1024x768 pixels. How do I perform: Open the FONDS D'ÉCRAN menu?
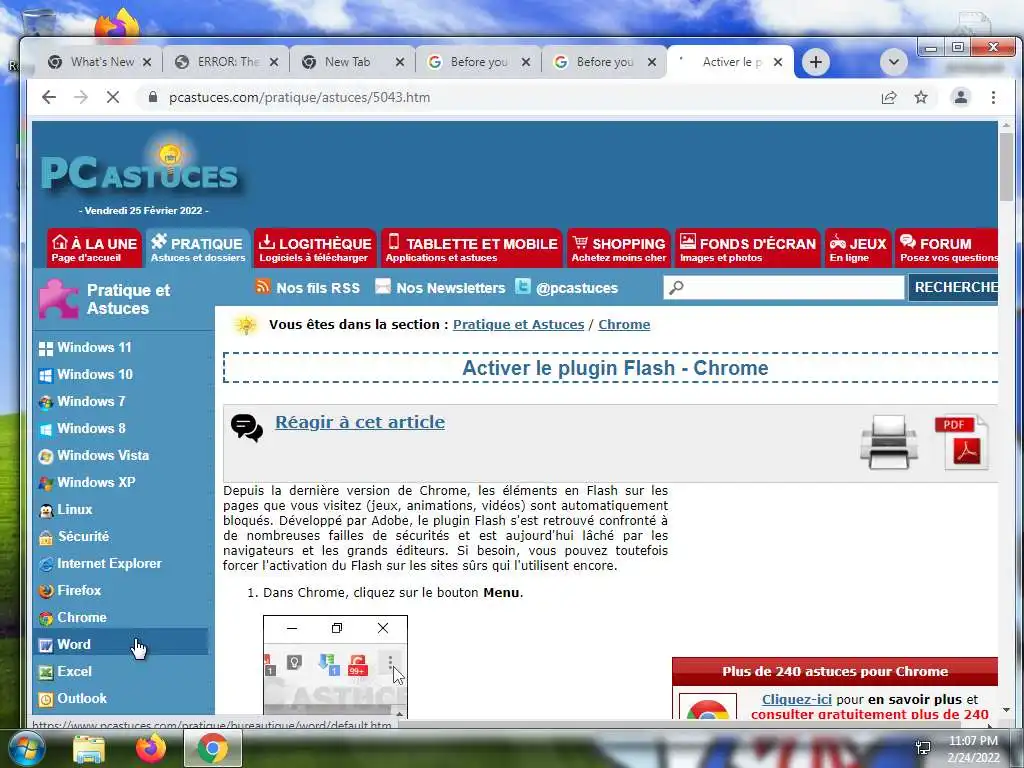pos(748,248)
